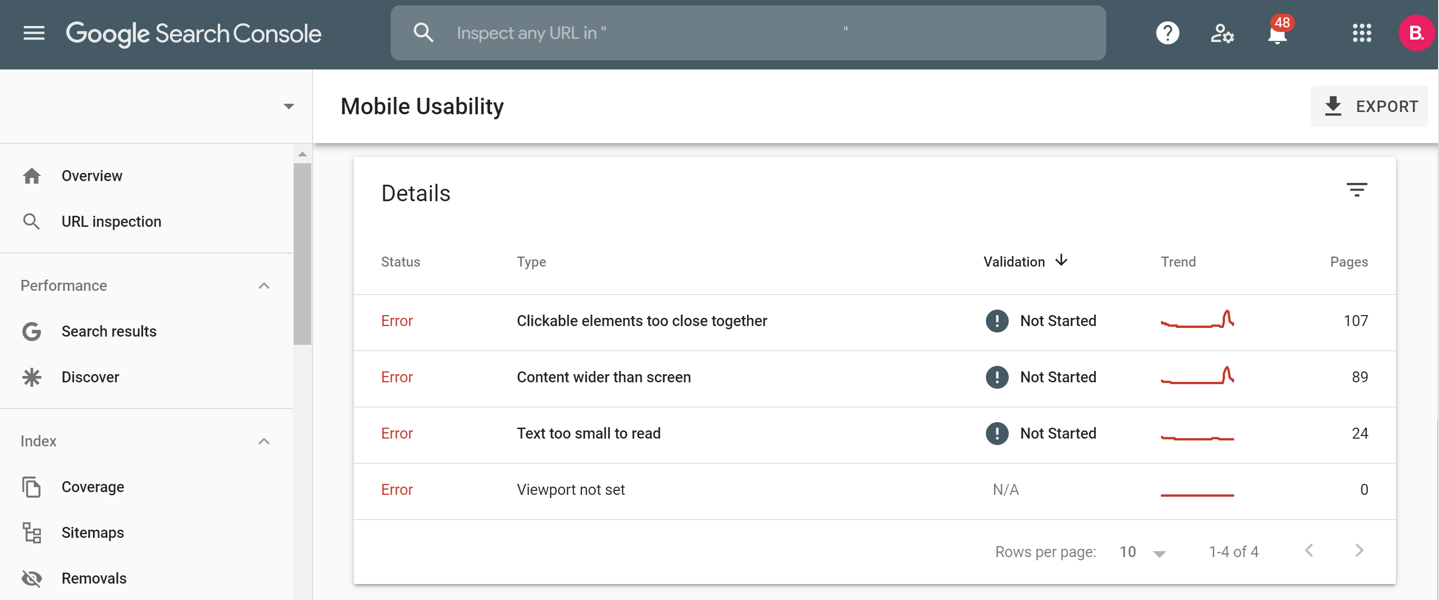Viewport: 1439px width, 600px height.
Task: Open the Details table filter
Action: [x=1356, y=189]
